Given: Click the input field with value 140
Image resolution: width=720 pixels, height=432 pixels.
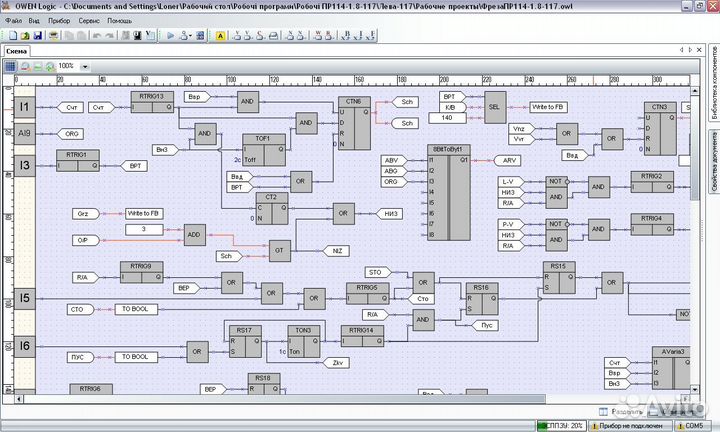Looking at the screenshot, I should (448, 118).
